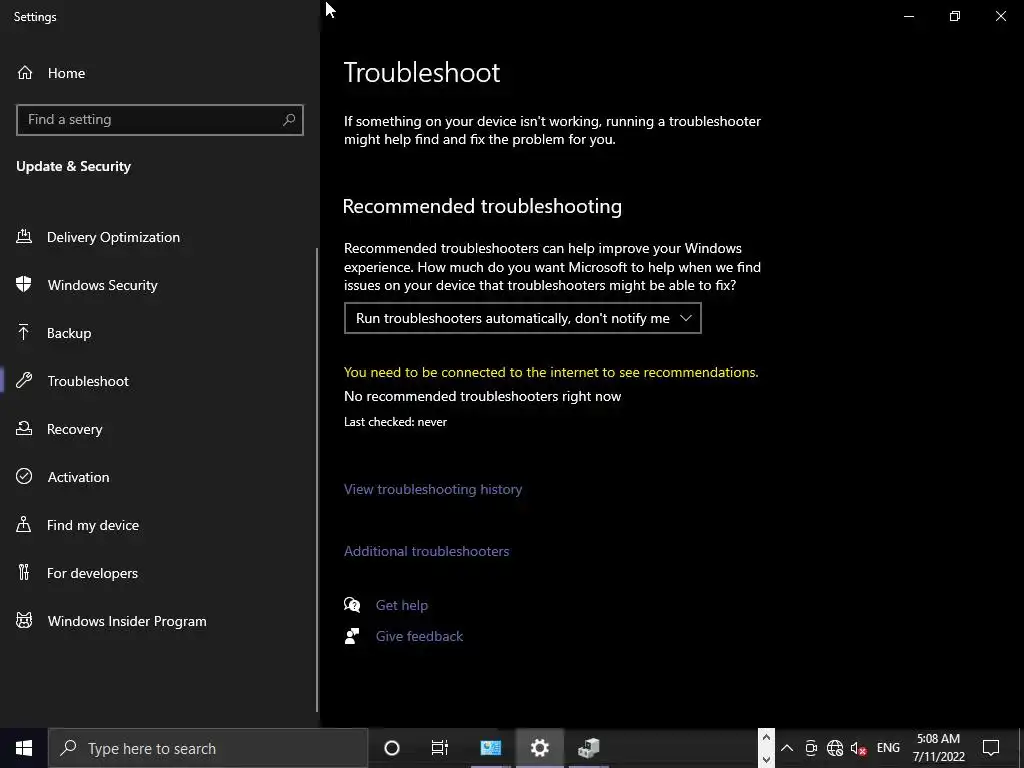Click the sidebar vertical scrollbar

tap(317, 480)
